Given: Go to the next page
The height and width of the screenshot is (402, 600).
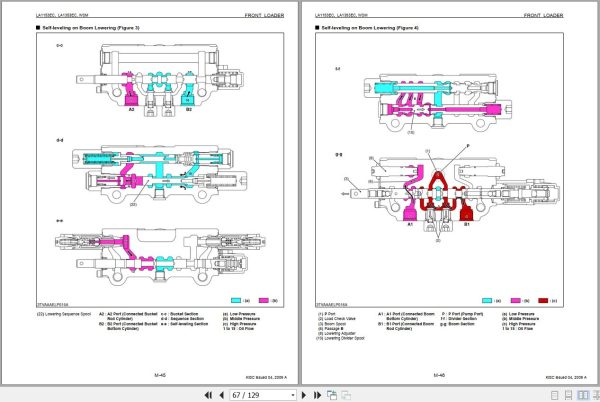Looking at the screenshot, I should (x=304, y=395).
